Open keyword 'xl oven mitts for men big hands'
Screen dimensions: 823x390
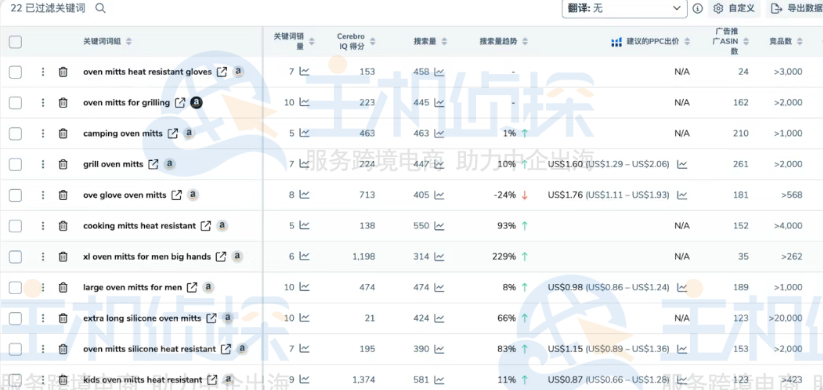point(147,257)
